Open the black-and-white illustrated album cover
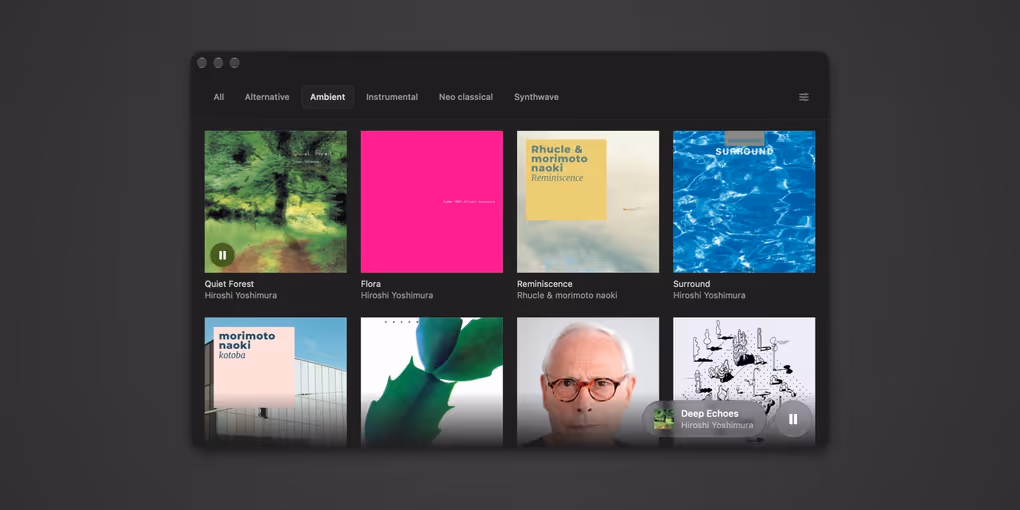 click(x=744, y=360)
